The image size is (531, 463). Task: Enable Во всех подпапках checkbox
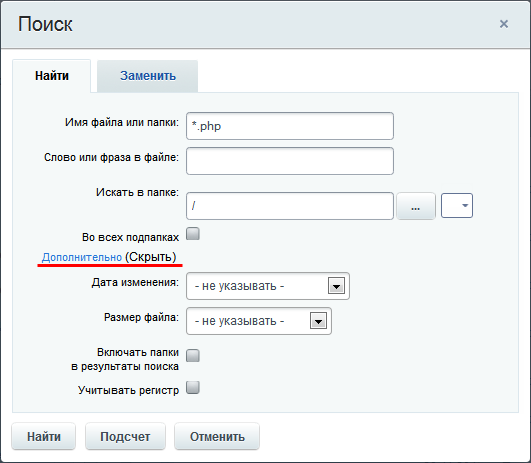193,234
